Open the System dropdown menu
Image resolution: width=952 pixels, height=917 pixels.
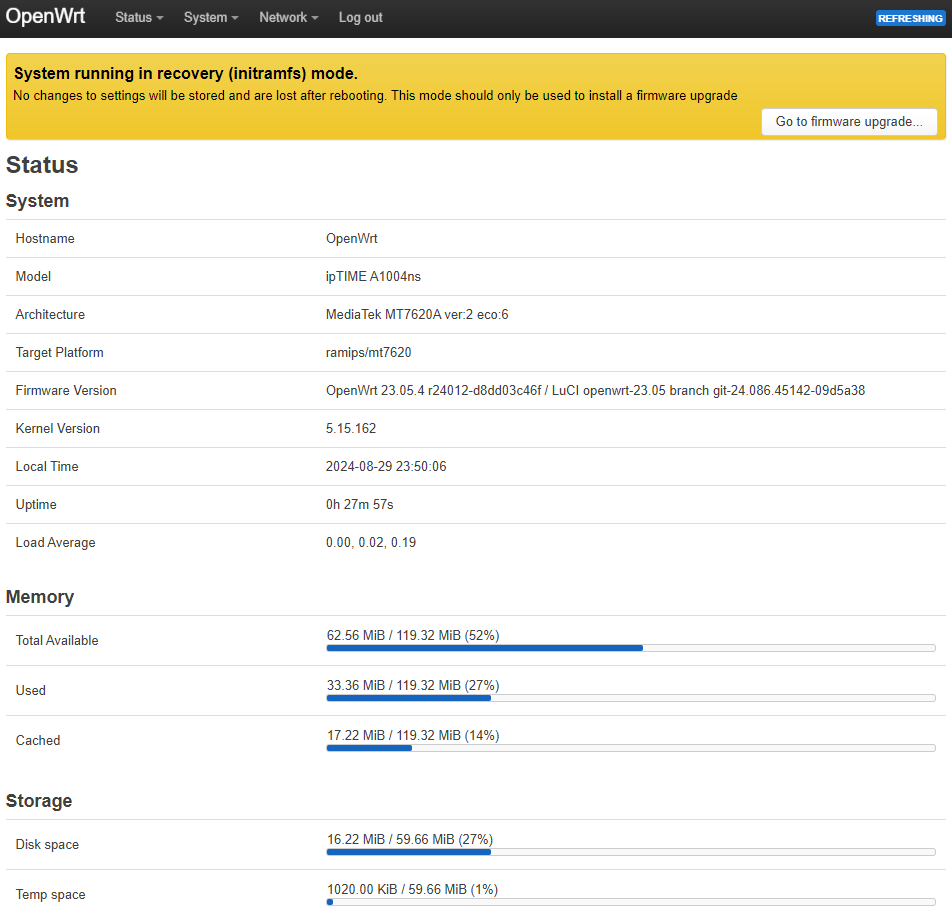tap(211, 18)
